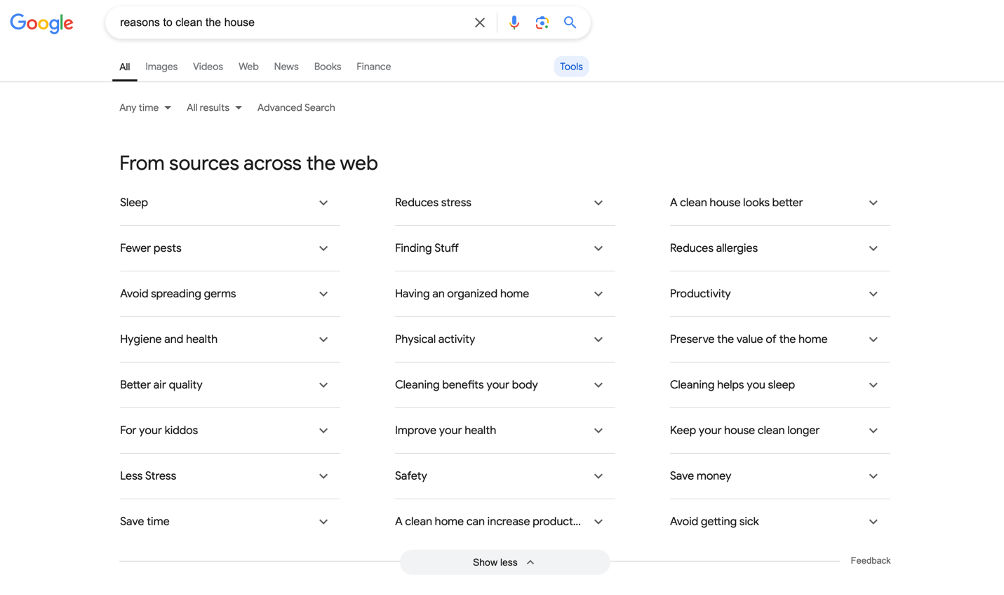The height and width of the screenshot is (595, 1004).
Task: Expand Having an organized home
Action: [505, 293]
